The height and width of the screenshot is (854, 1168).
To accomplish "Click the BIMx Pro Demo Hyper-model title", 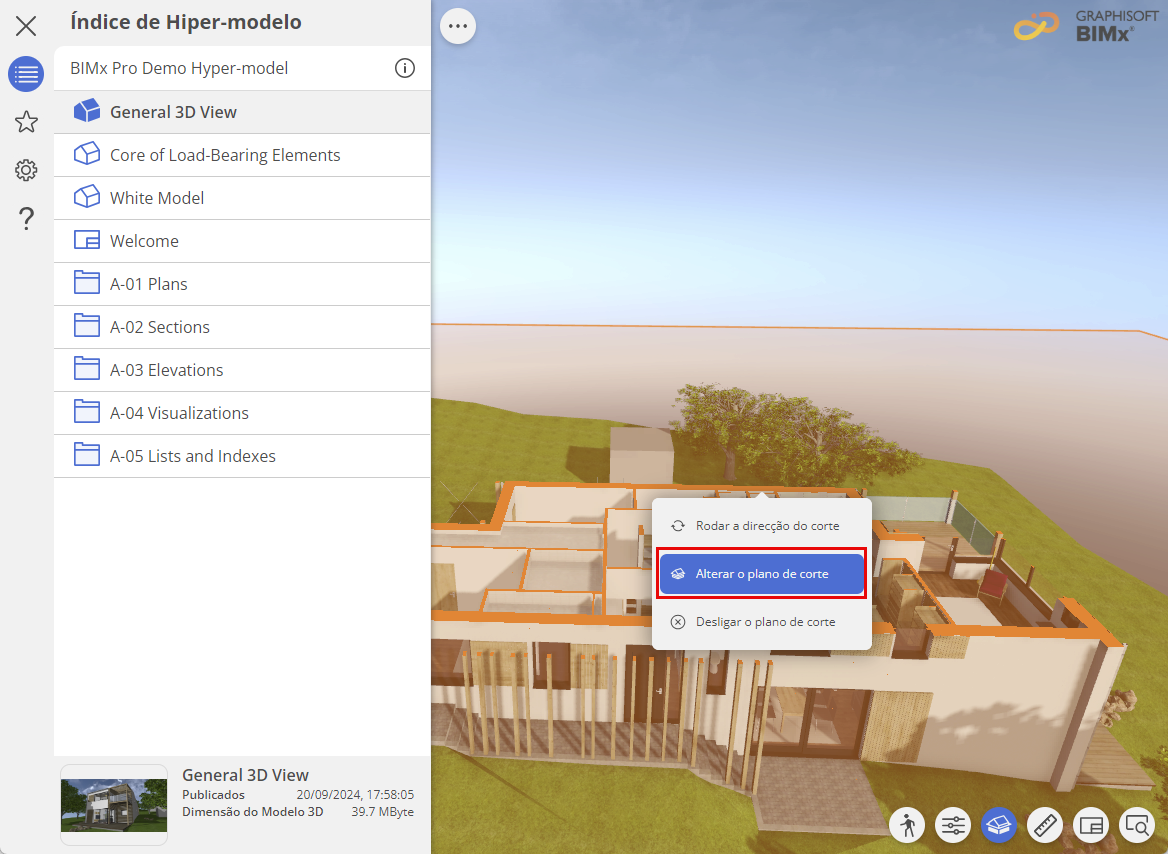I will tap(179, 68).
